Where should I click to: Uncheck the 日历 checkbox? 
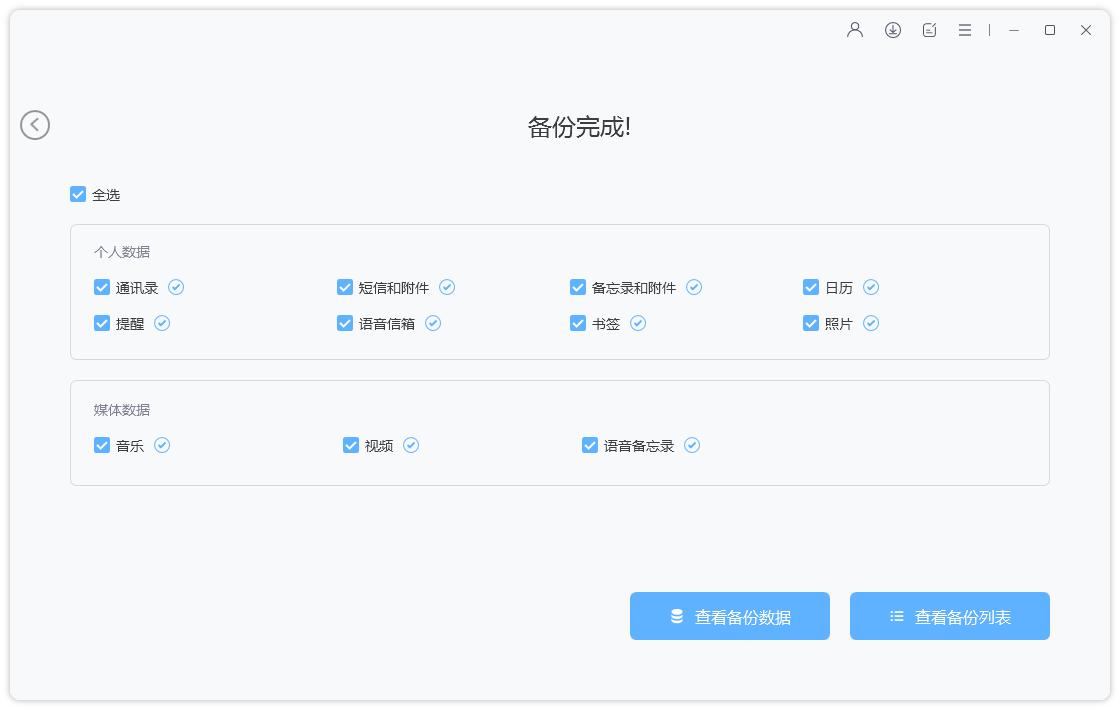[x=810, y=287]
